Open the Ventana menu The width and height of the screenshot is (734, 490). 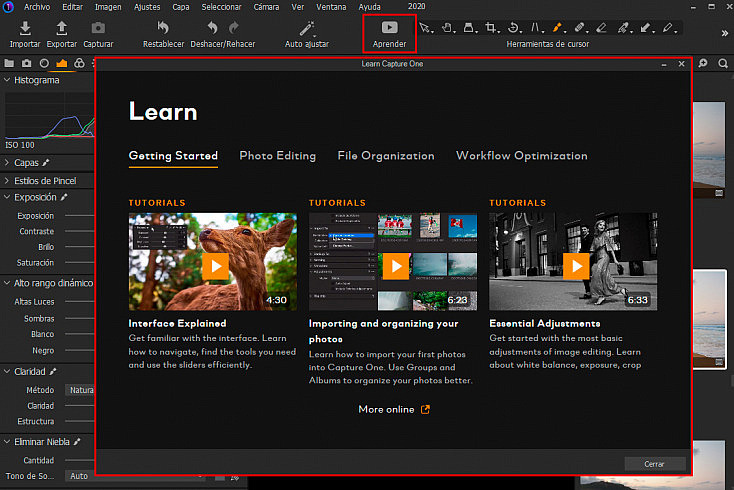(x=331, y=7)
